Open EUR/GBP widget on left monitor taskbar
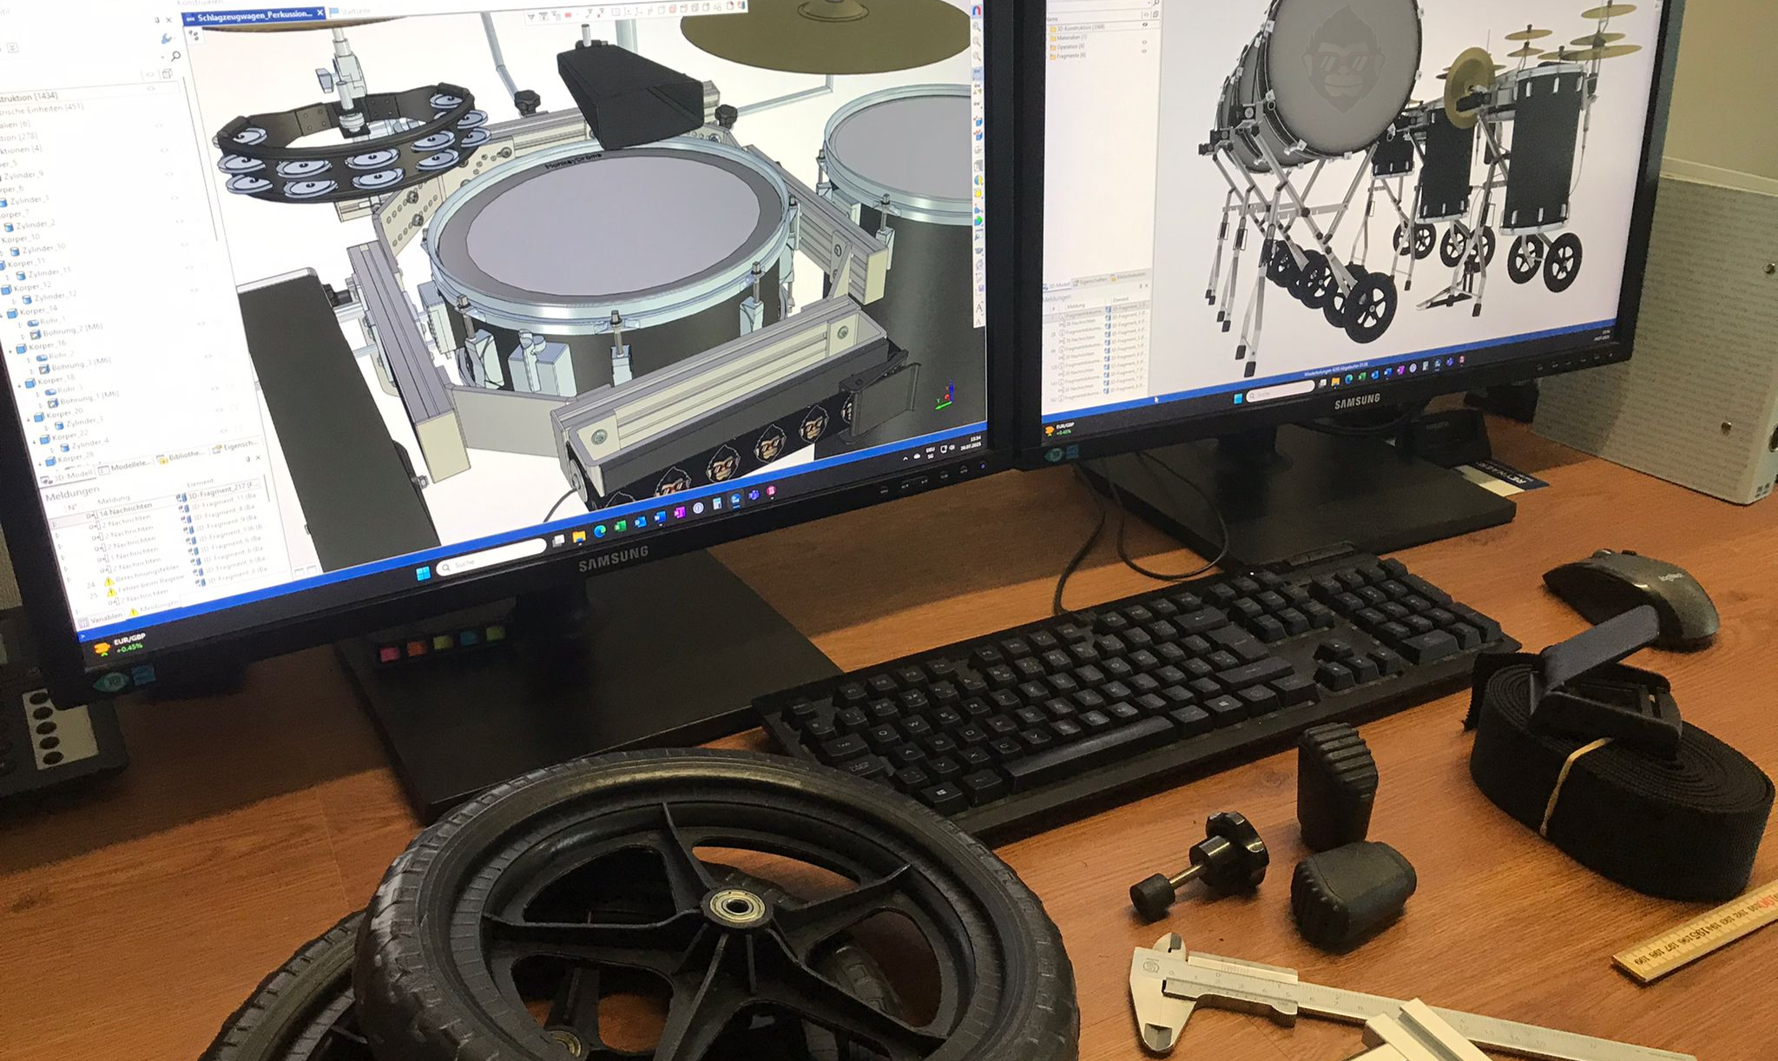1778x1061 pixels. (x=120, y=643)
